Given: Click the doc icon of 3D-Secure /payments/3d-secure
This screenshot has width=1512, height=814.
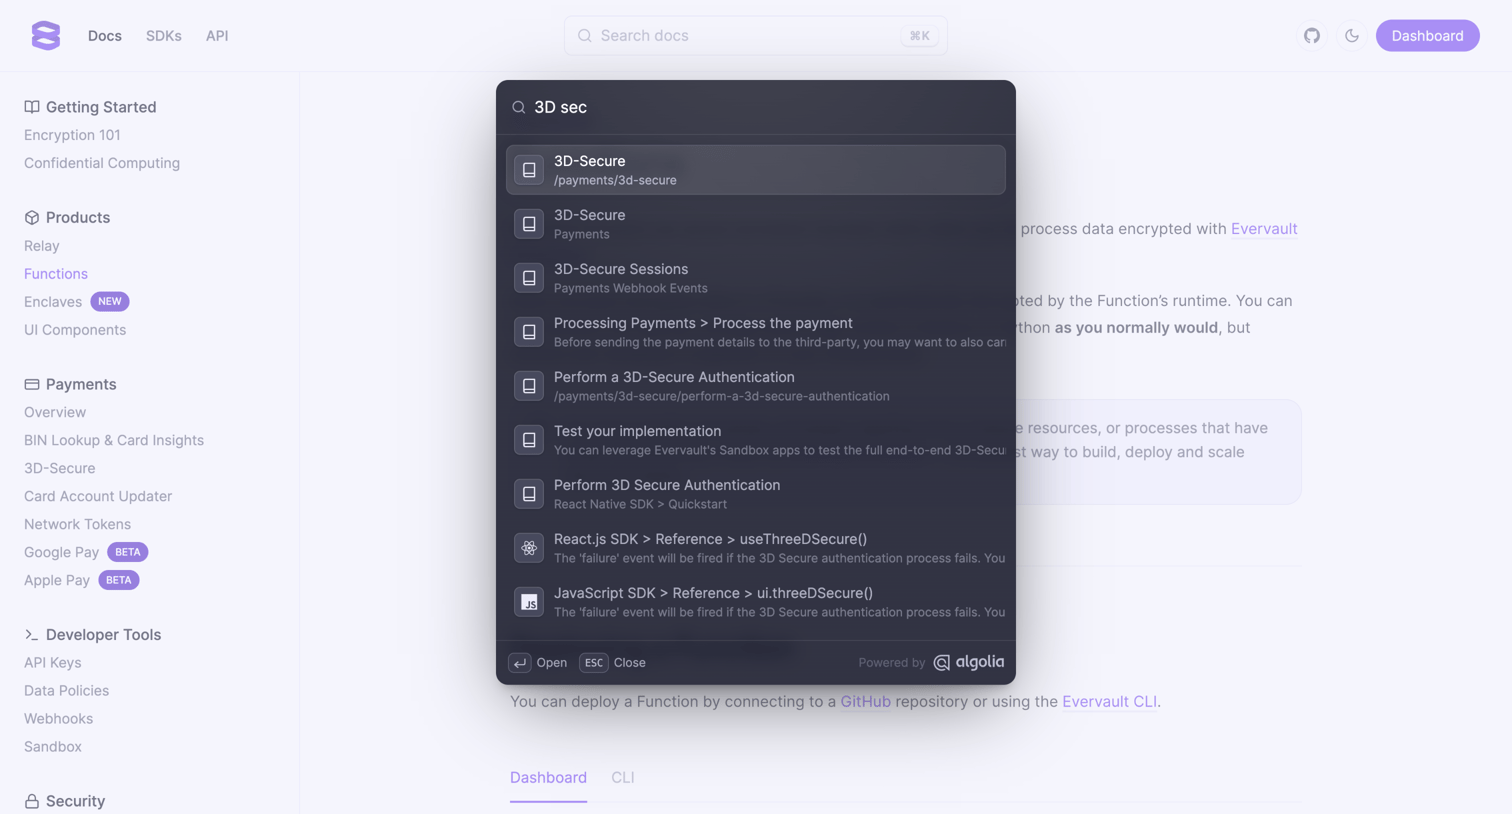Looking at the screenshot, I should click(529, 170).
